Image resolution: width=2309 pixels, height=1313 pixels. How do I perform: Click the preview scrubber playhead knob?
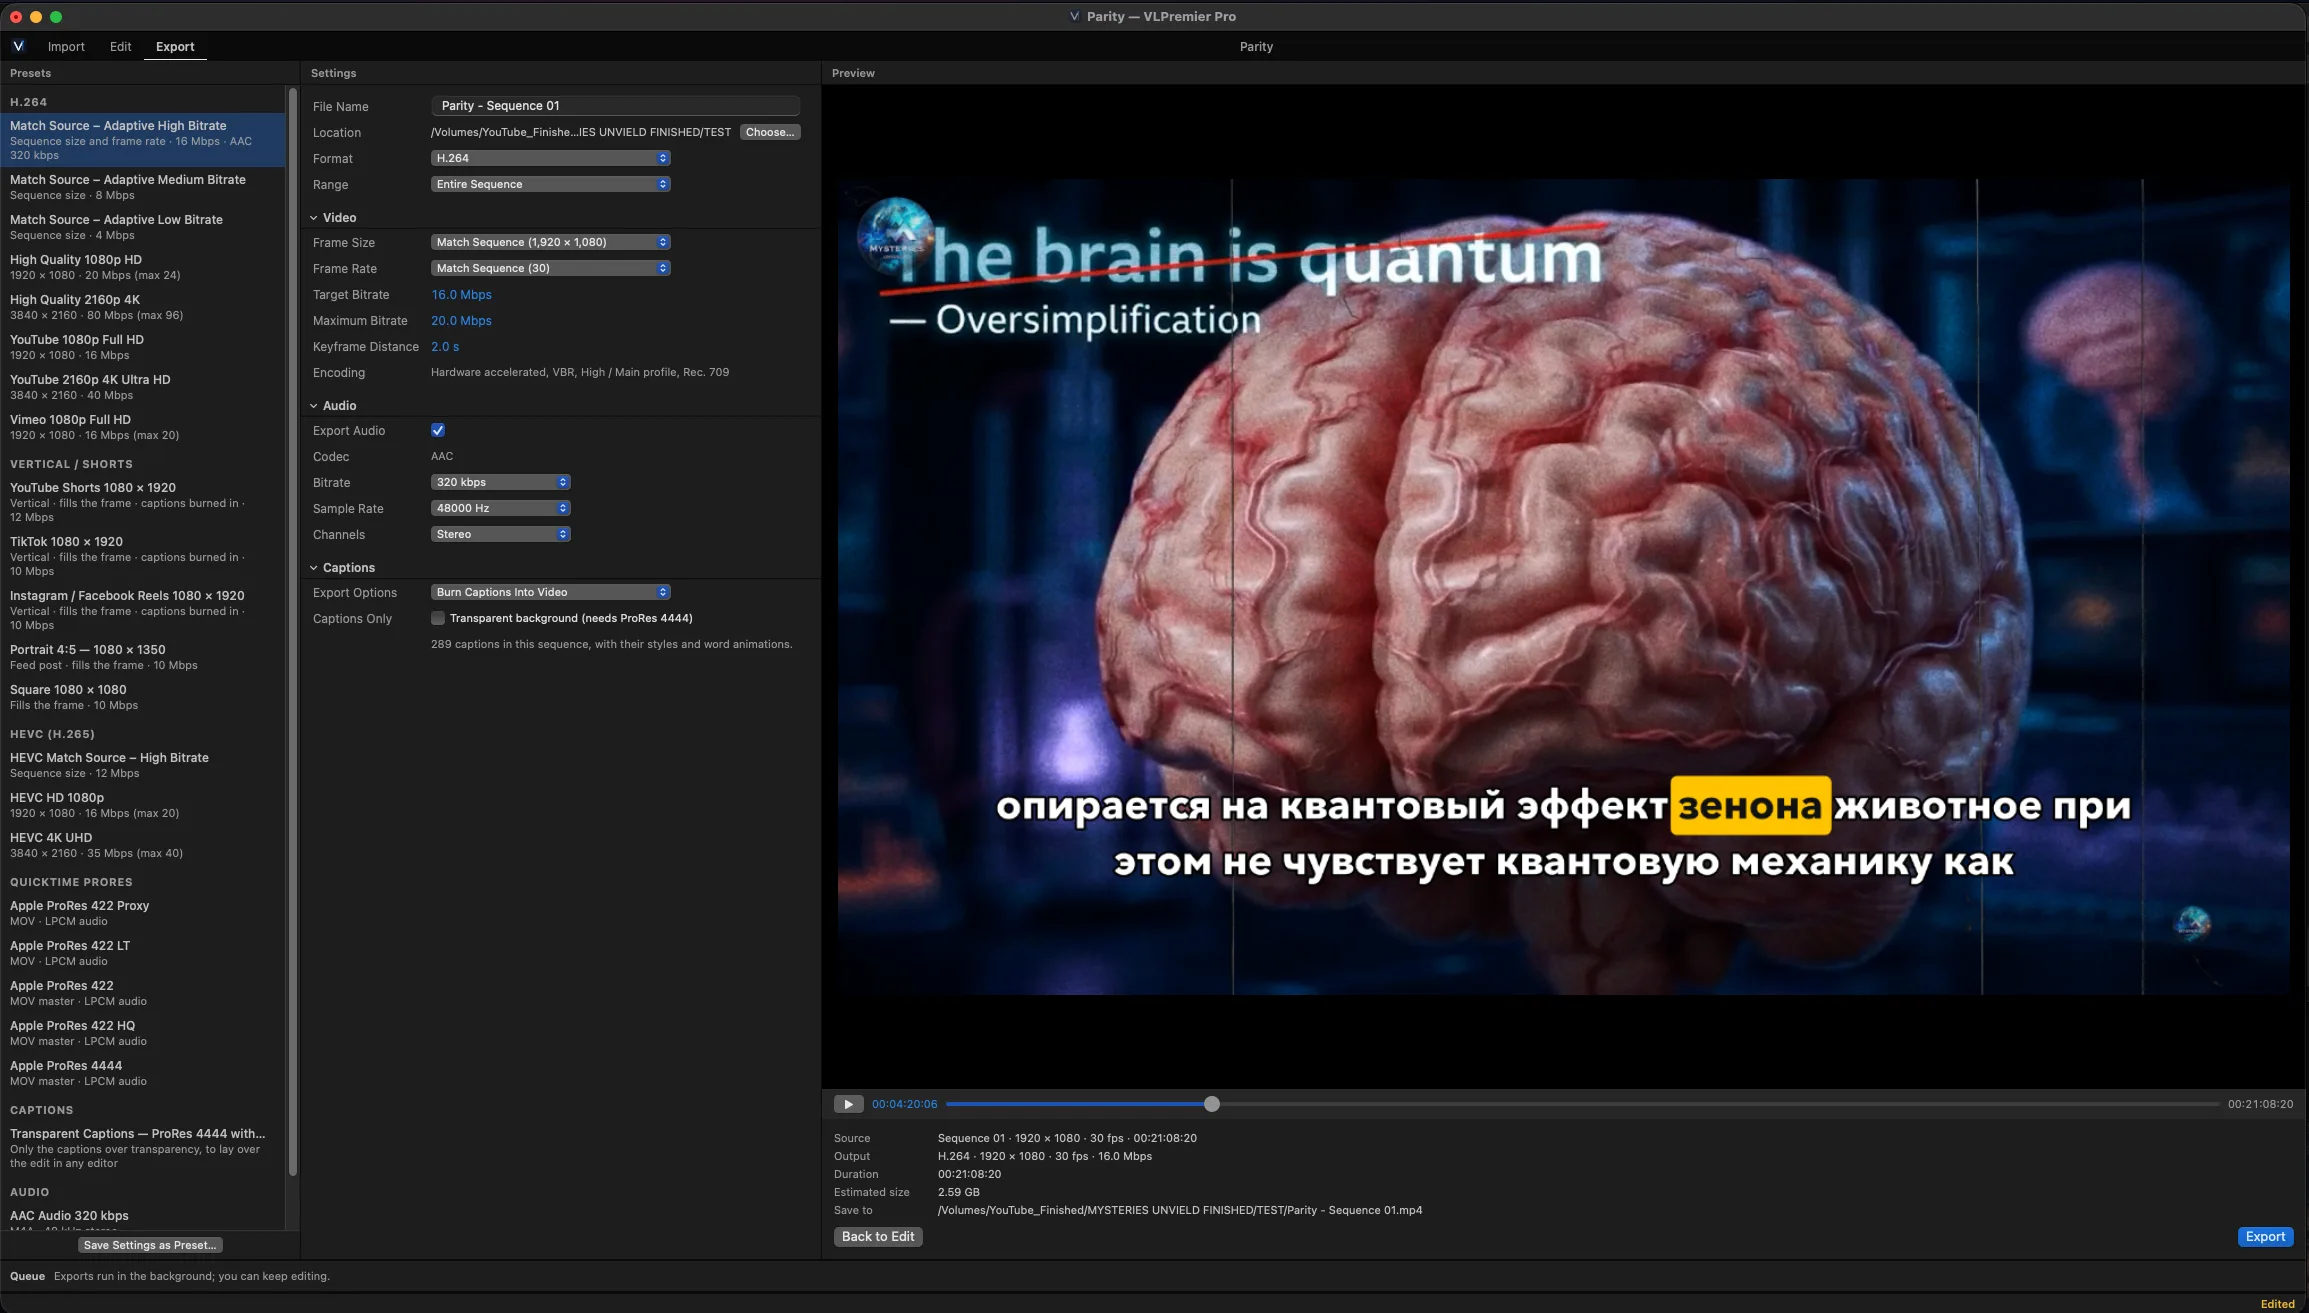click(x=1212, y=1104)
